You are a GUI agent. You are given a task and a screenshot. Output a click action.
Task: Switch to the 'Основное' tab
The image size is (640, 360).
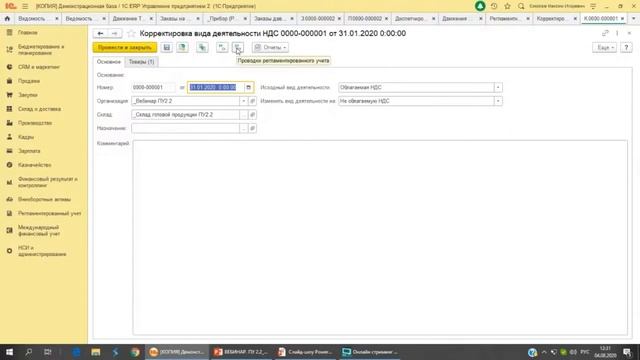[x=109, y=62]
